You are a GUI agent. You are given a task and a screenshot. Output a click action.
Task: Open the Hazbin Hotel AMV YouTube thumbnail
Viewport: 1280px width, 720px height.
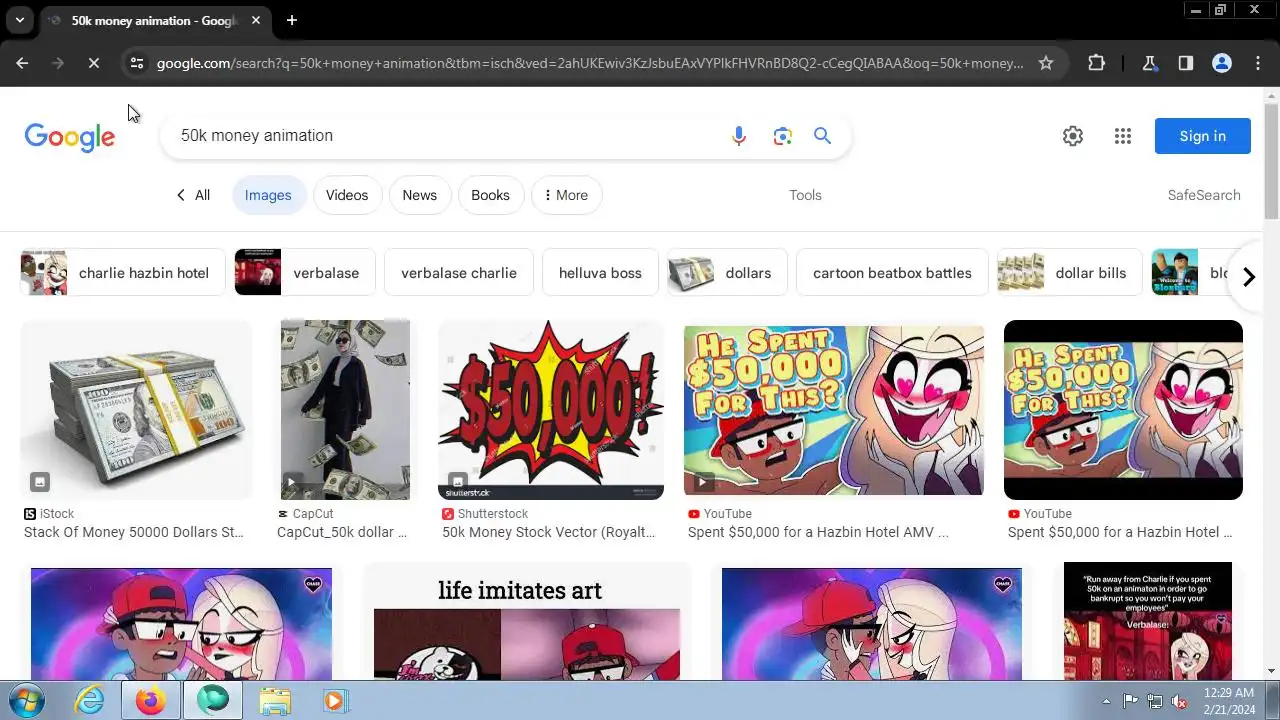(834, 410)
